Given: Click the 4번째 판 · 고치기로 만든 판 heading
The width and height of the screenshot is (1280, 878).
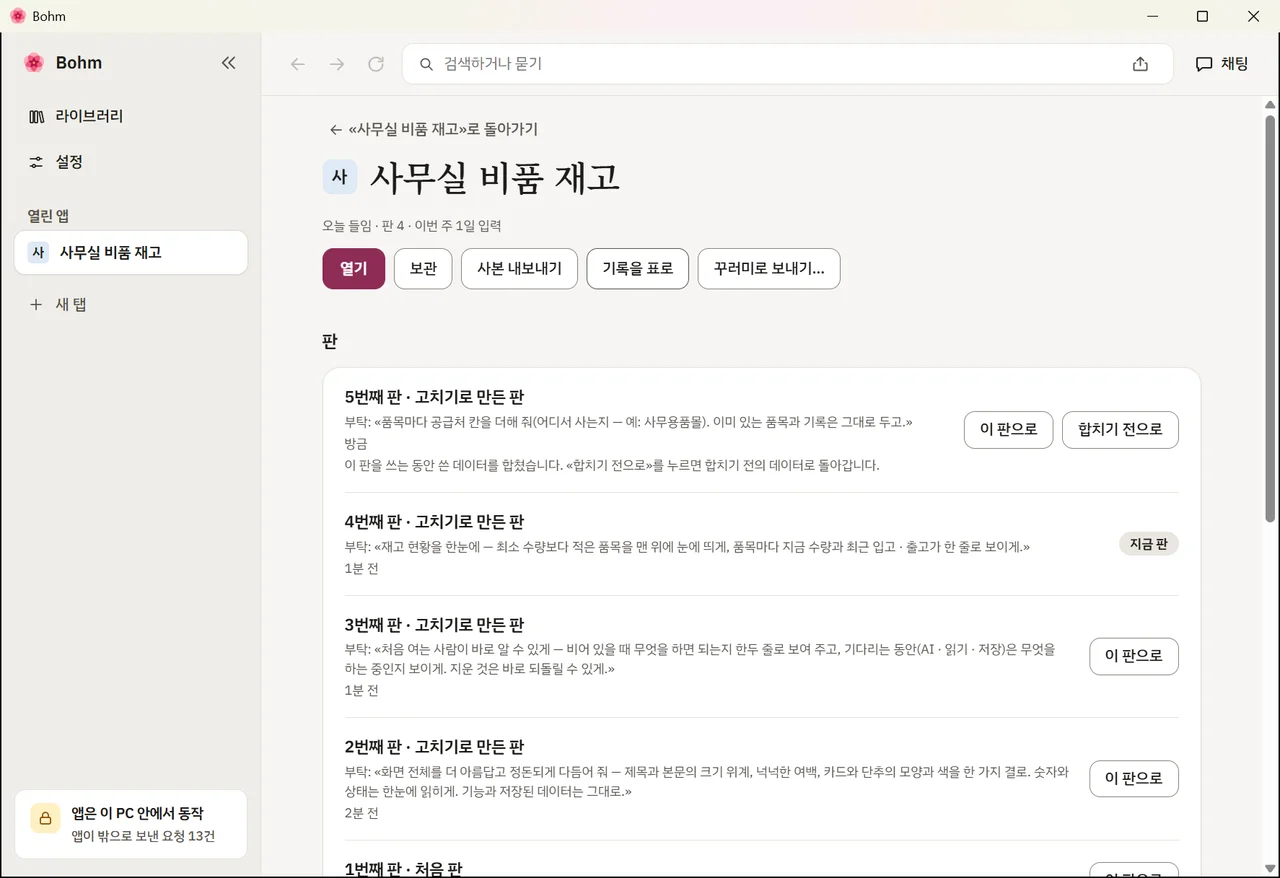Looking at the screenshot, I should [434, 522].
